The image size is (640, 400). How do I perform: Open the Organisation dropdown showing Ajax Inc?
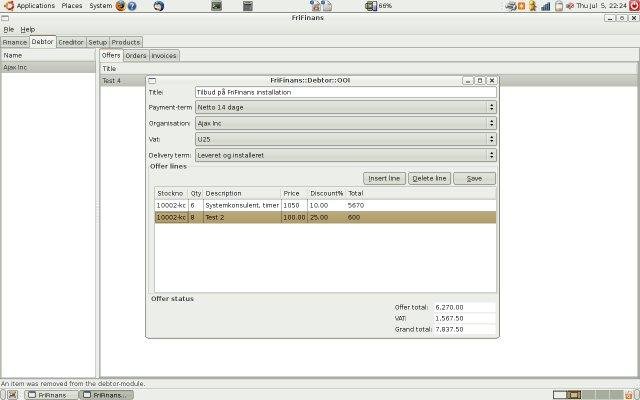[x=345, y=123]
